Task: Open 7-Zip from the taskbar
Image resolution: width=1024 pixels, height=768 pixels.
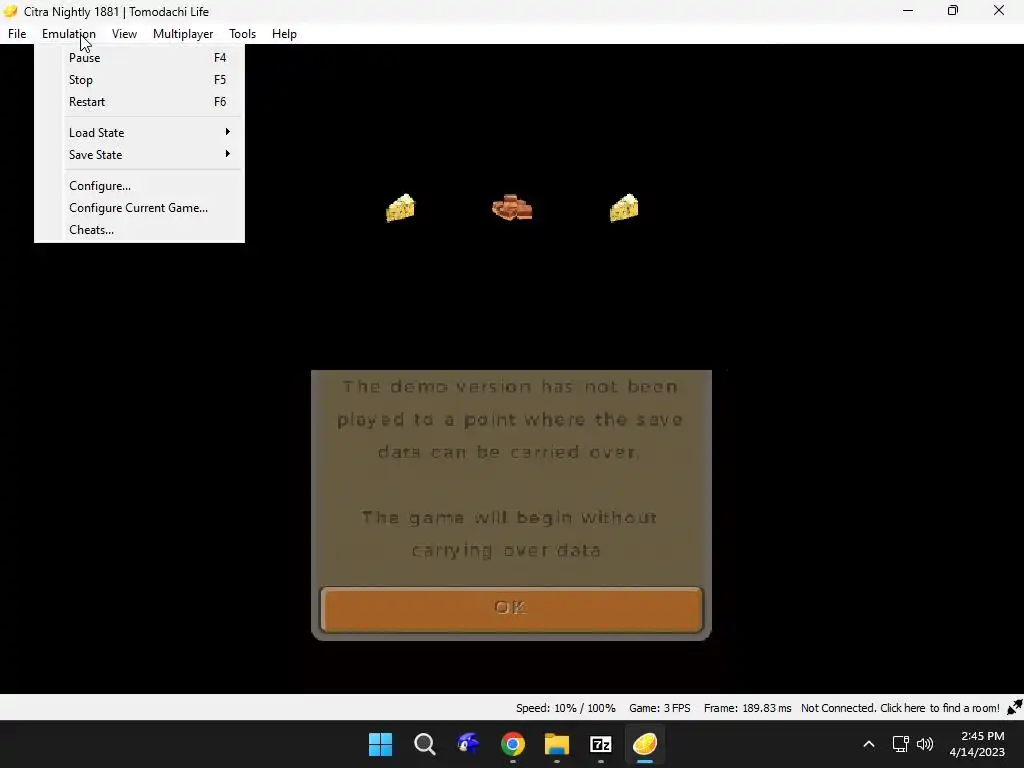Action: (x=601, y=744)
